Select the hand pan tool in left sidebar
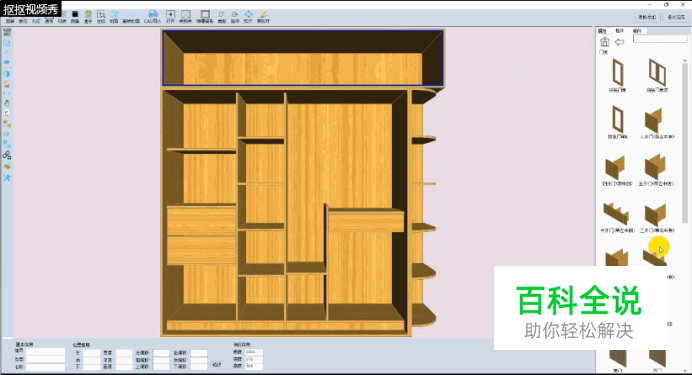692x375 pixels. [7, 103]
